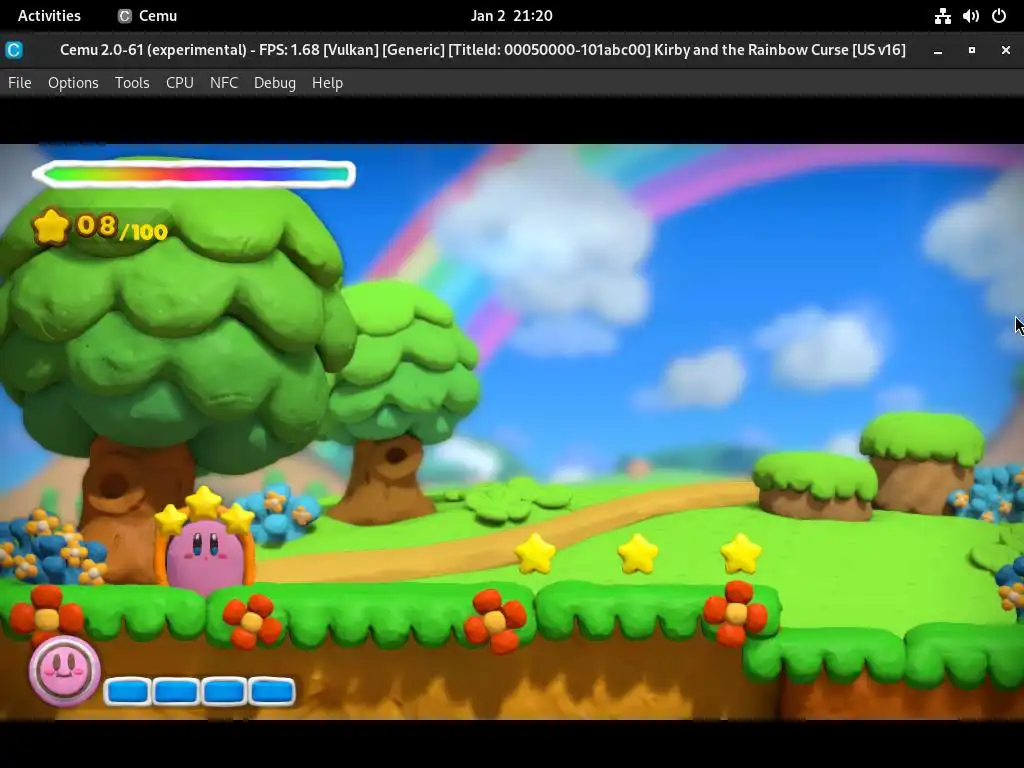The image size is (1024, 768).
Task: Open the File menu
Action: coord(20,83)
